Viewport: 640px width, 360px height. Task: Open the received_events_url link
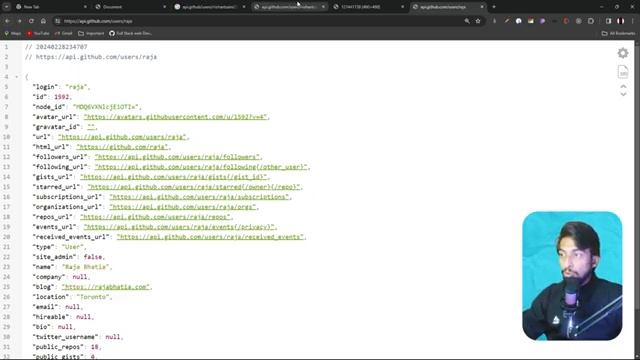pos(211,237)
